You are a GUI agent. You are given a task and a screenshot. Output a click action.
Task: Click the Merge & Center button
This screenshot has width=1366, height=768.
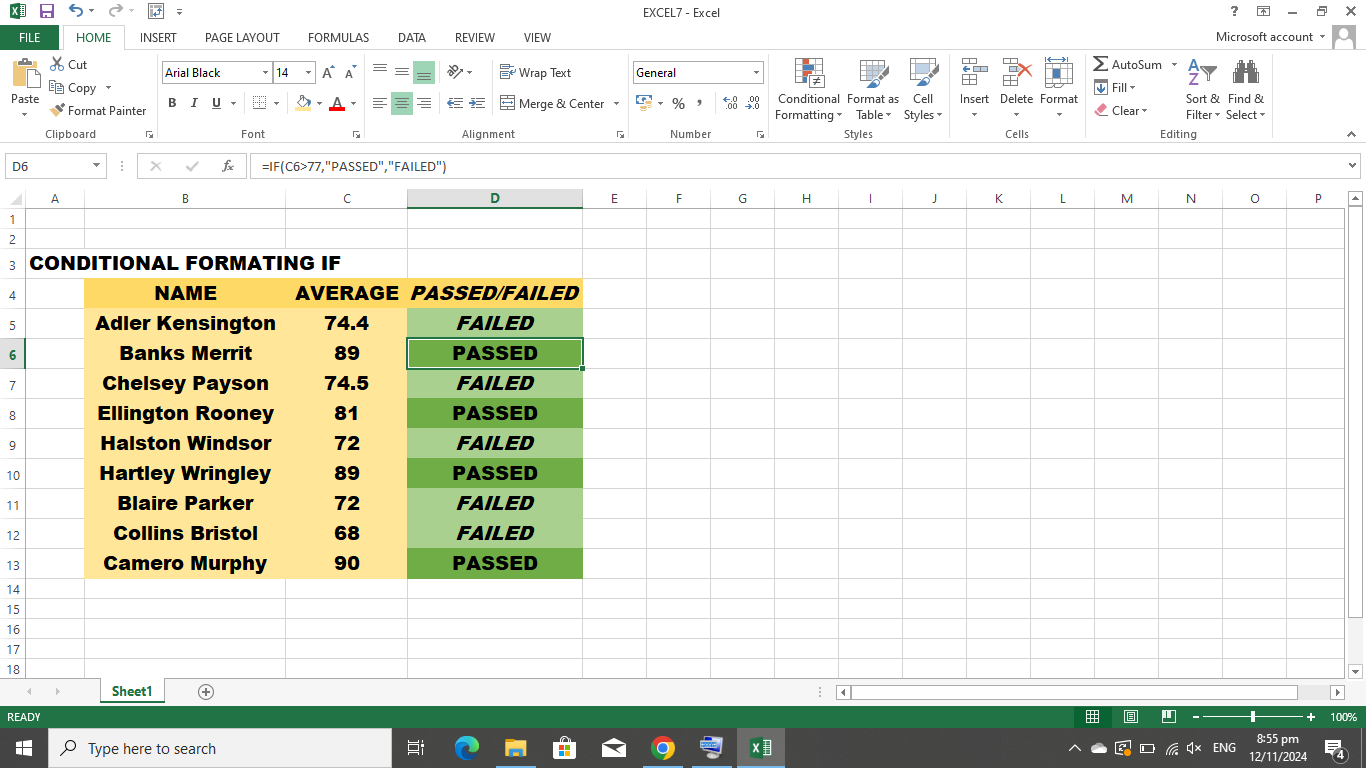point(552,104)
